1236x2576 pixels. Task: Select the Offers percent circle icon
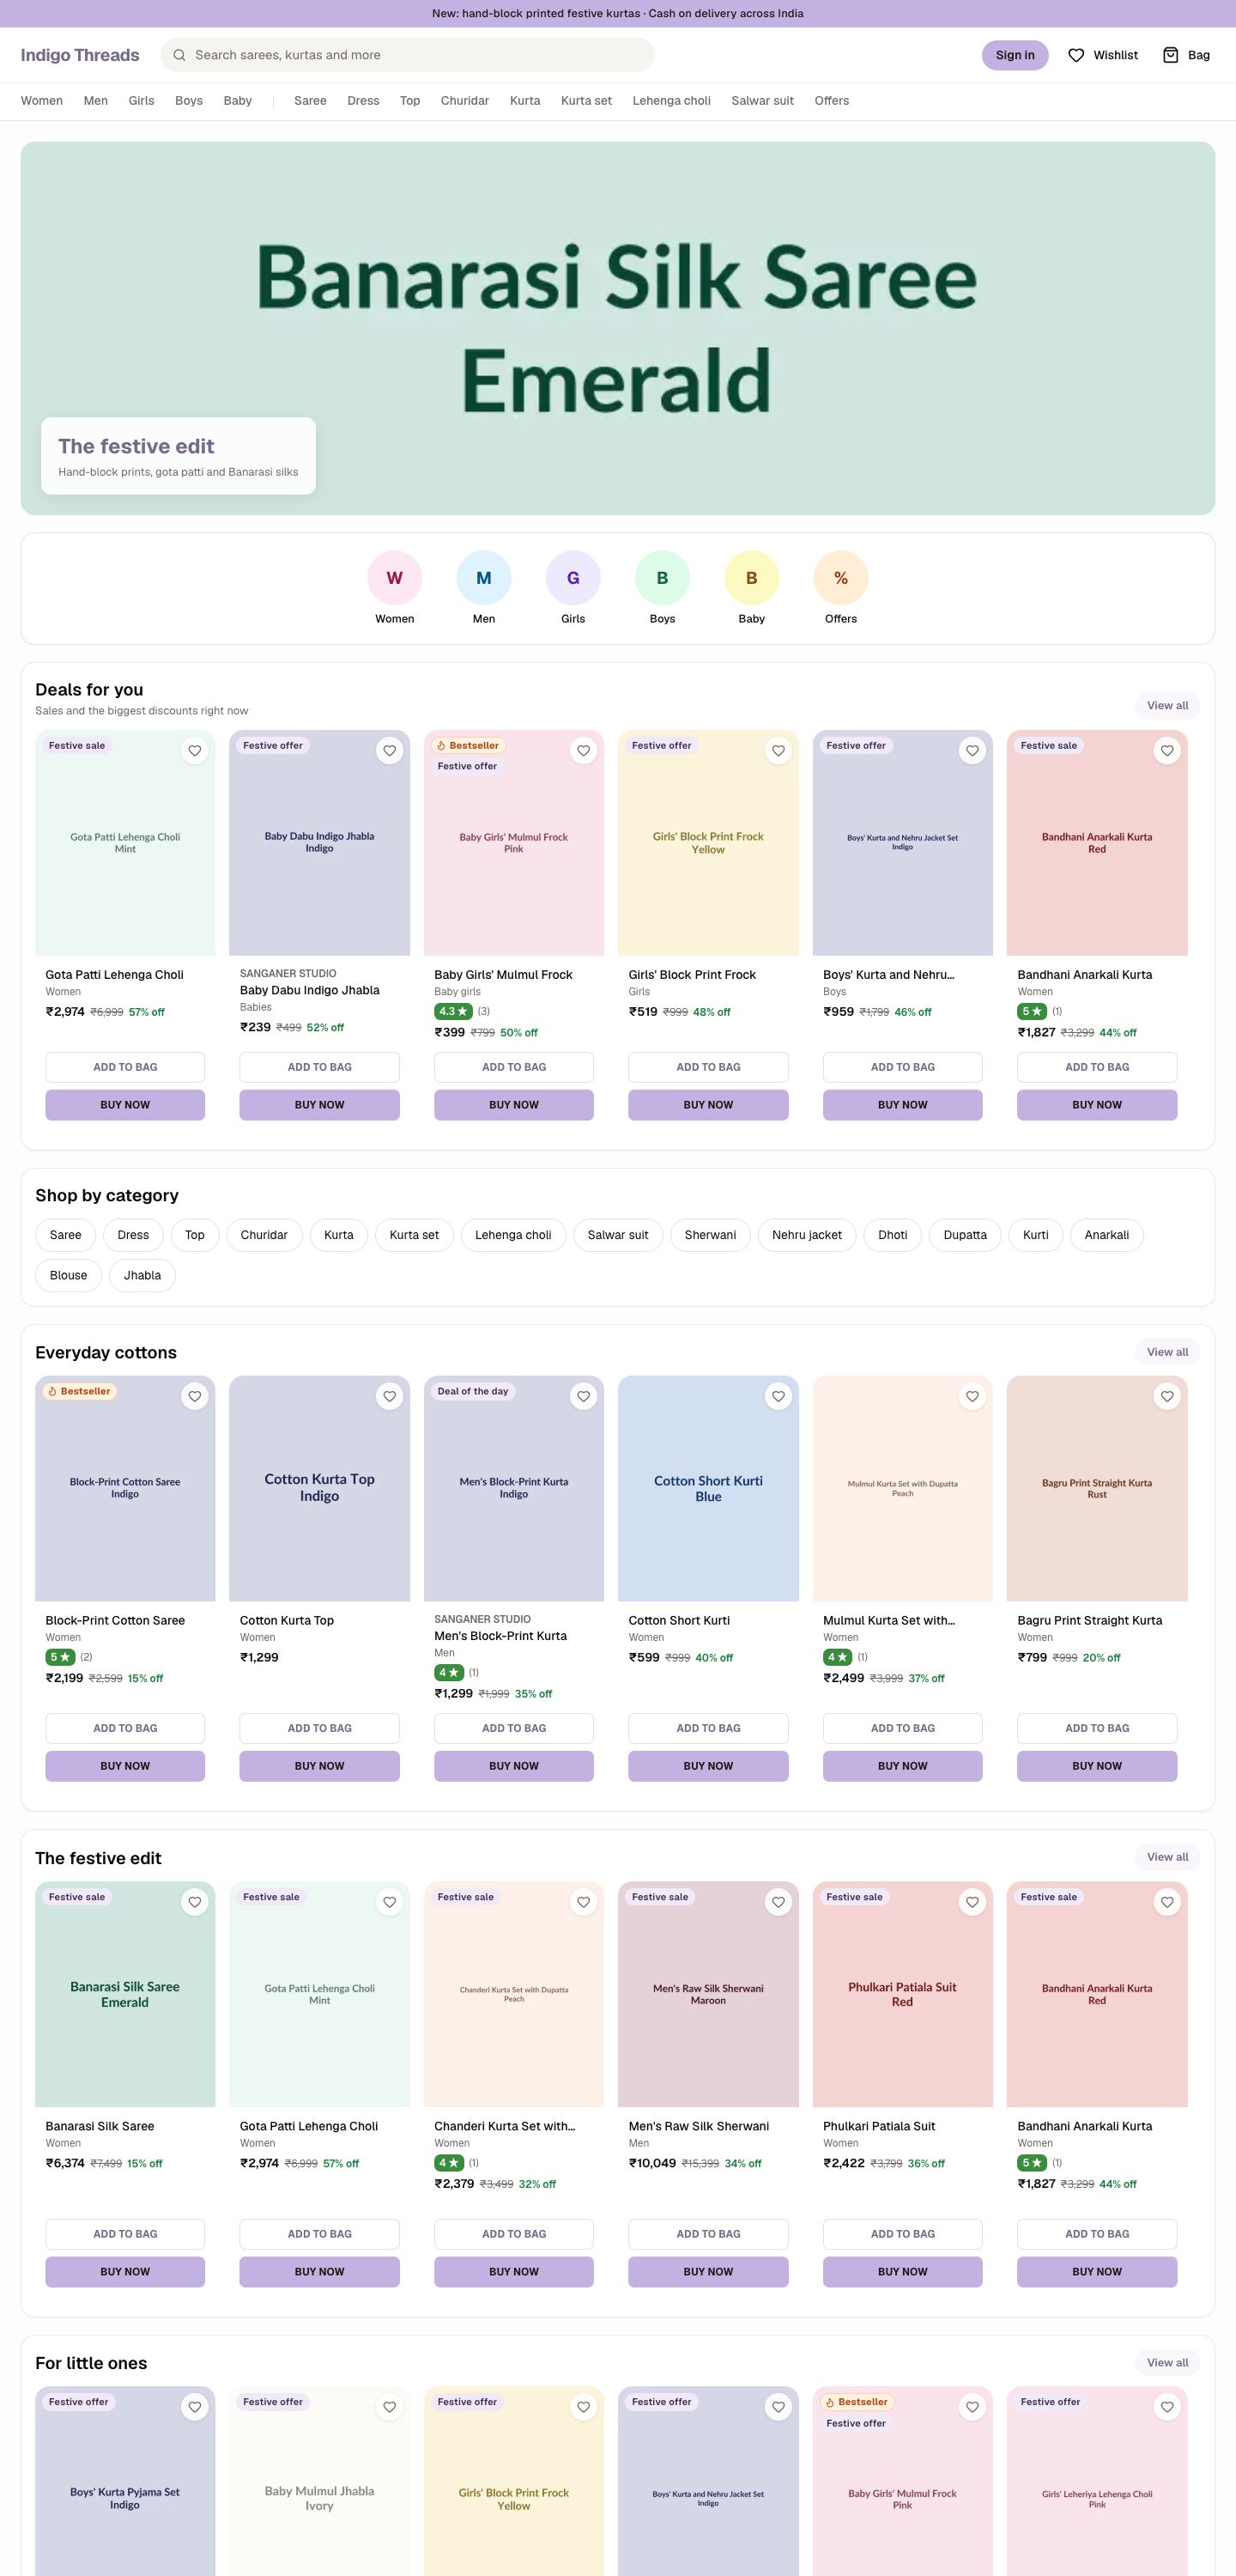click(841, 578)
